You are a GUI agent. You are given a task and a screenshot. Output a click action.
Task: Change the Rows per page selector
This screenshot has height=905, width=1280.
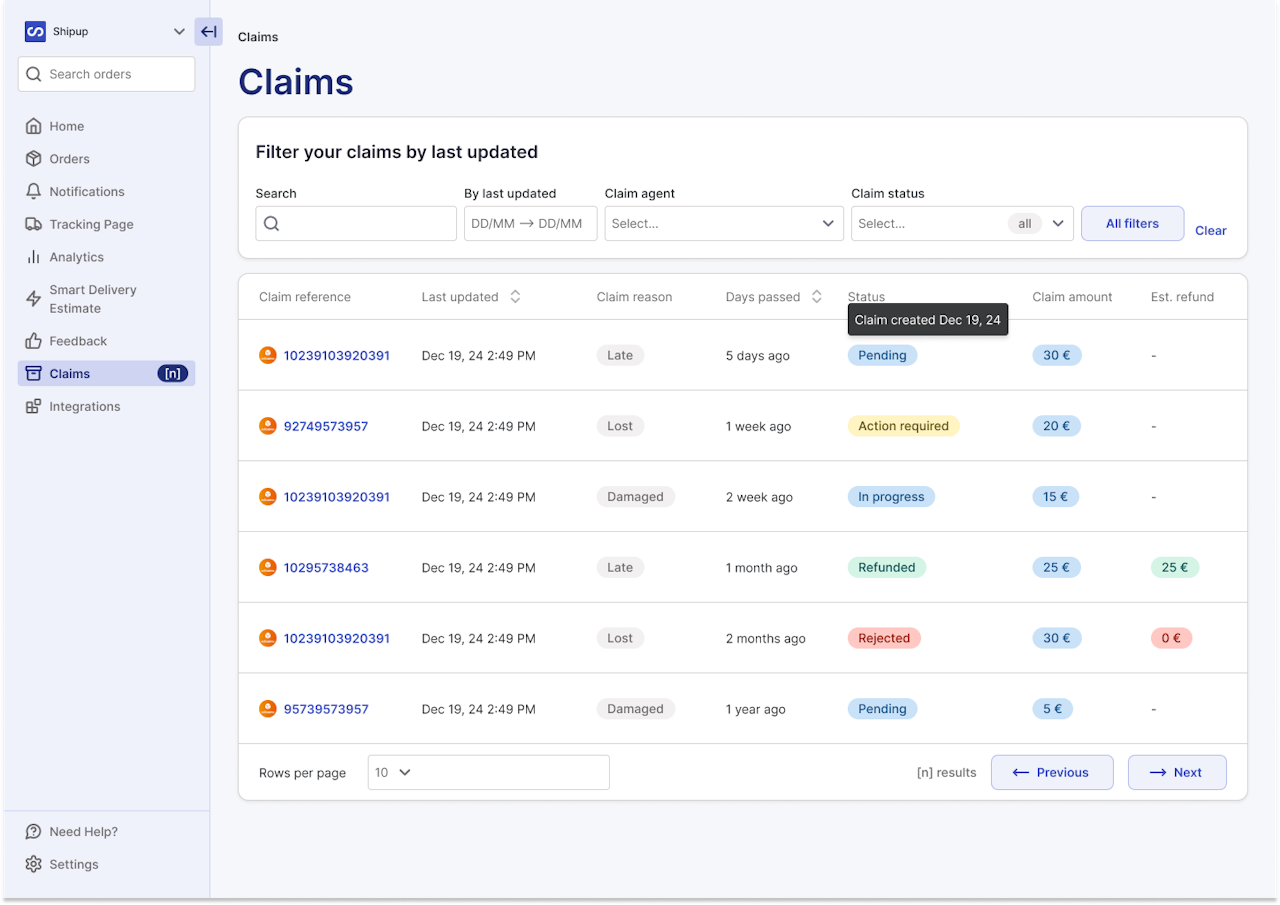click(488, 773)
